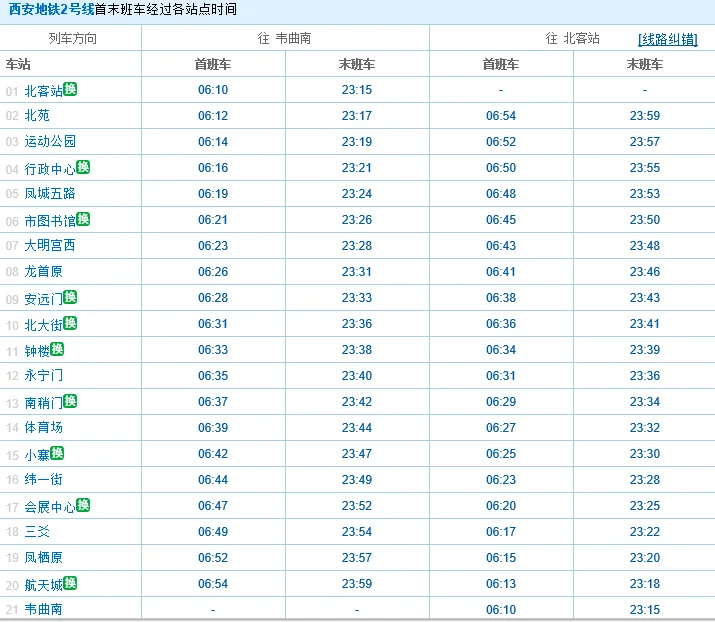The height and width of the screenshot is (622, 715).
Task: Click 06:54 time in 航天城 row
Action: [213, 584]
